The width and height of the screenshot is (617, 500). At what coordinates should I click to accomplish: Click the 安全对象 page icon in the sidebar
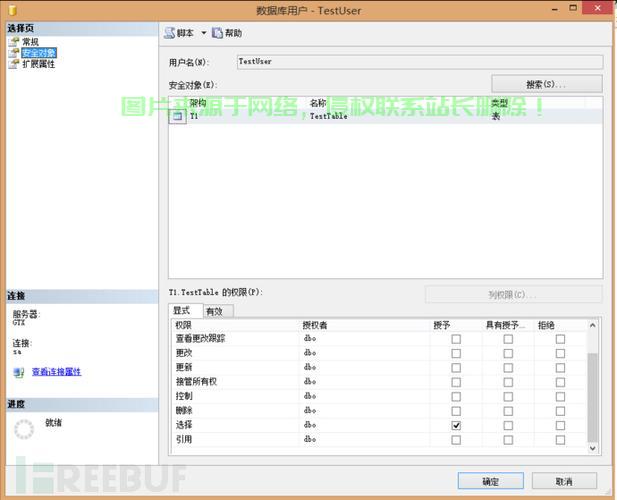(14, 53)
